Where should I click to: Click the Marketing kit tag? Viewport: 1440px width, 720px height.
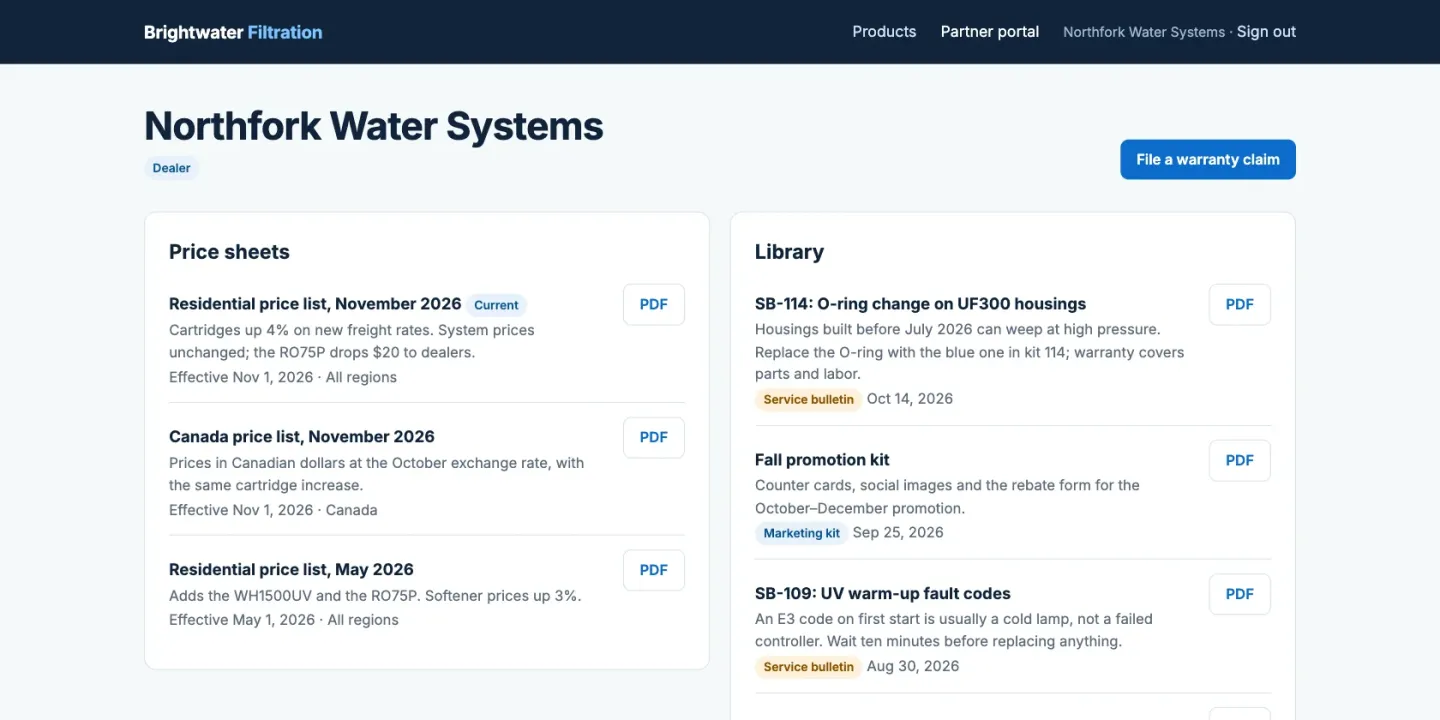click(802, 533)
